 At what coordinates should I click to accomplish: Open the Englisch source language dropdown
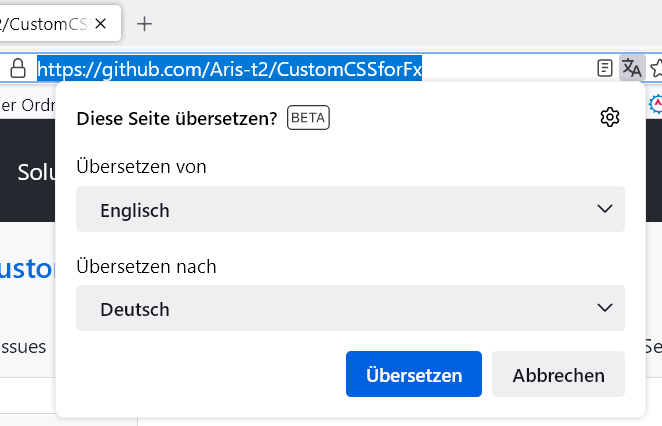click(x=350, y=210)
